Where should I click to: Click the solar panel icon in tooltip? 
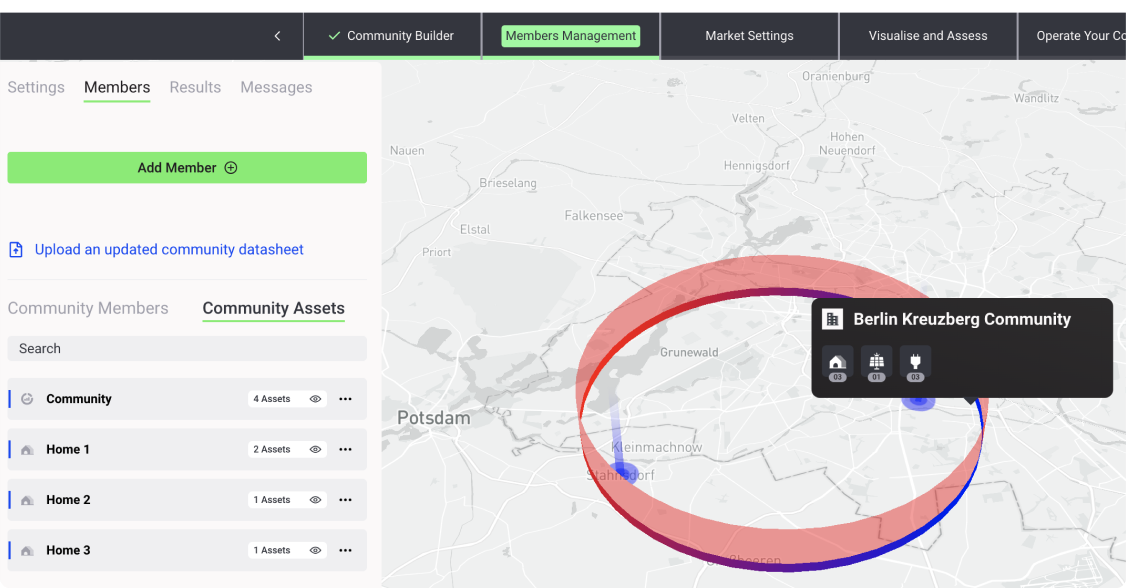[876, 362]
